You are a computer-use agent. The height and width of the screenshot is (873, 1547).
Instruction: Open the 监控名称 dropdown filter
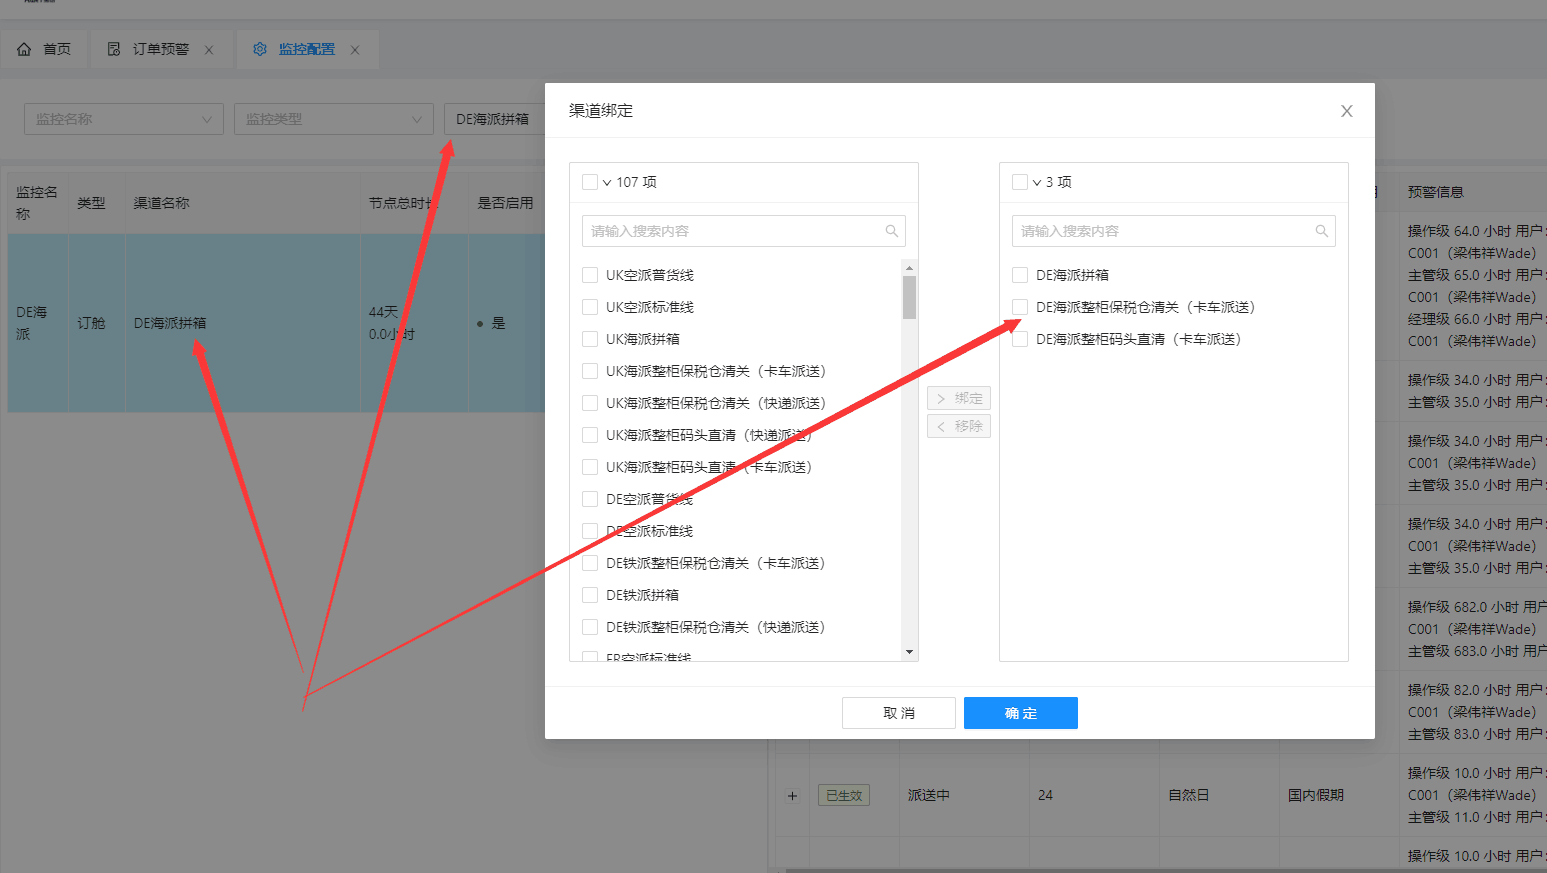(123, 119)
